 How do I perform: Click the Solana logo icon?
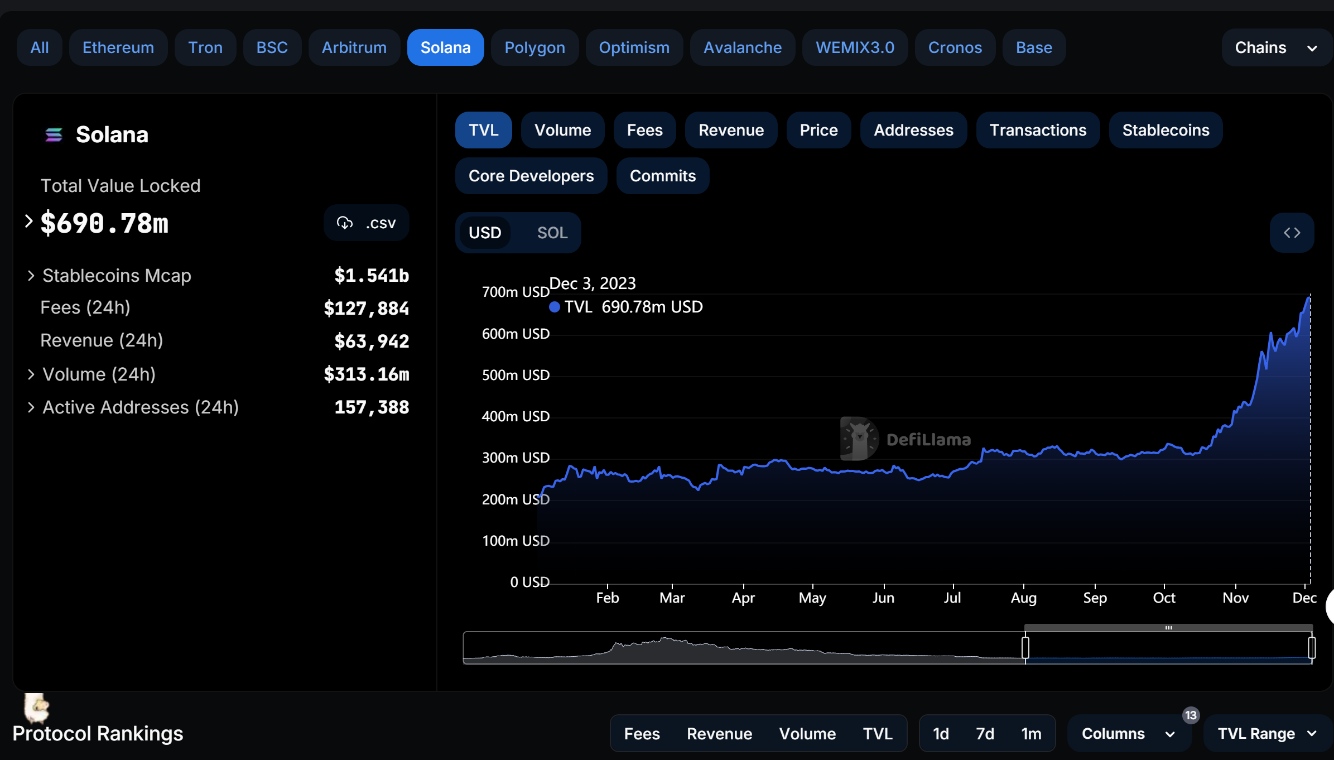click(x=54, y=135)
